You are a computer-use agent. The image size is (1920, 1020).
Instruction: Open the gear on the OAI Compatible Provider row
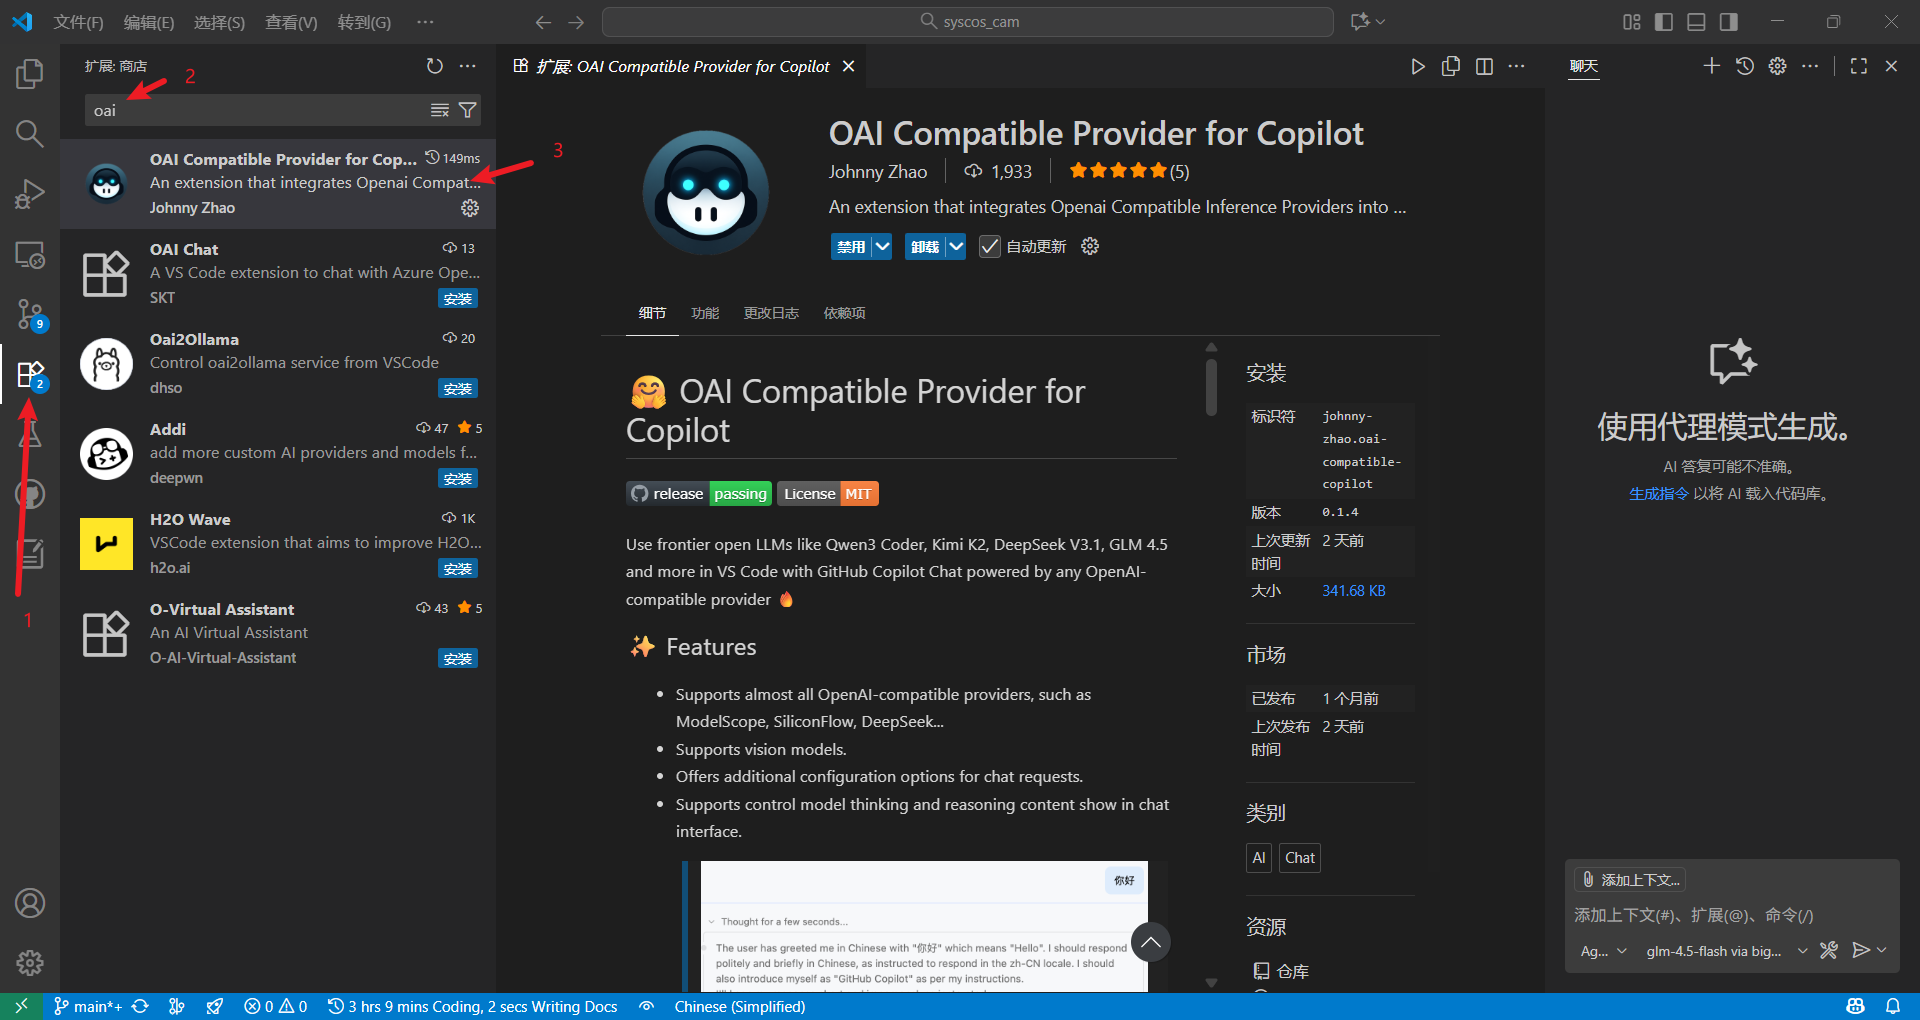pyautogui.click(x=470, y=208)
